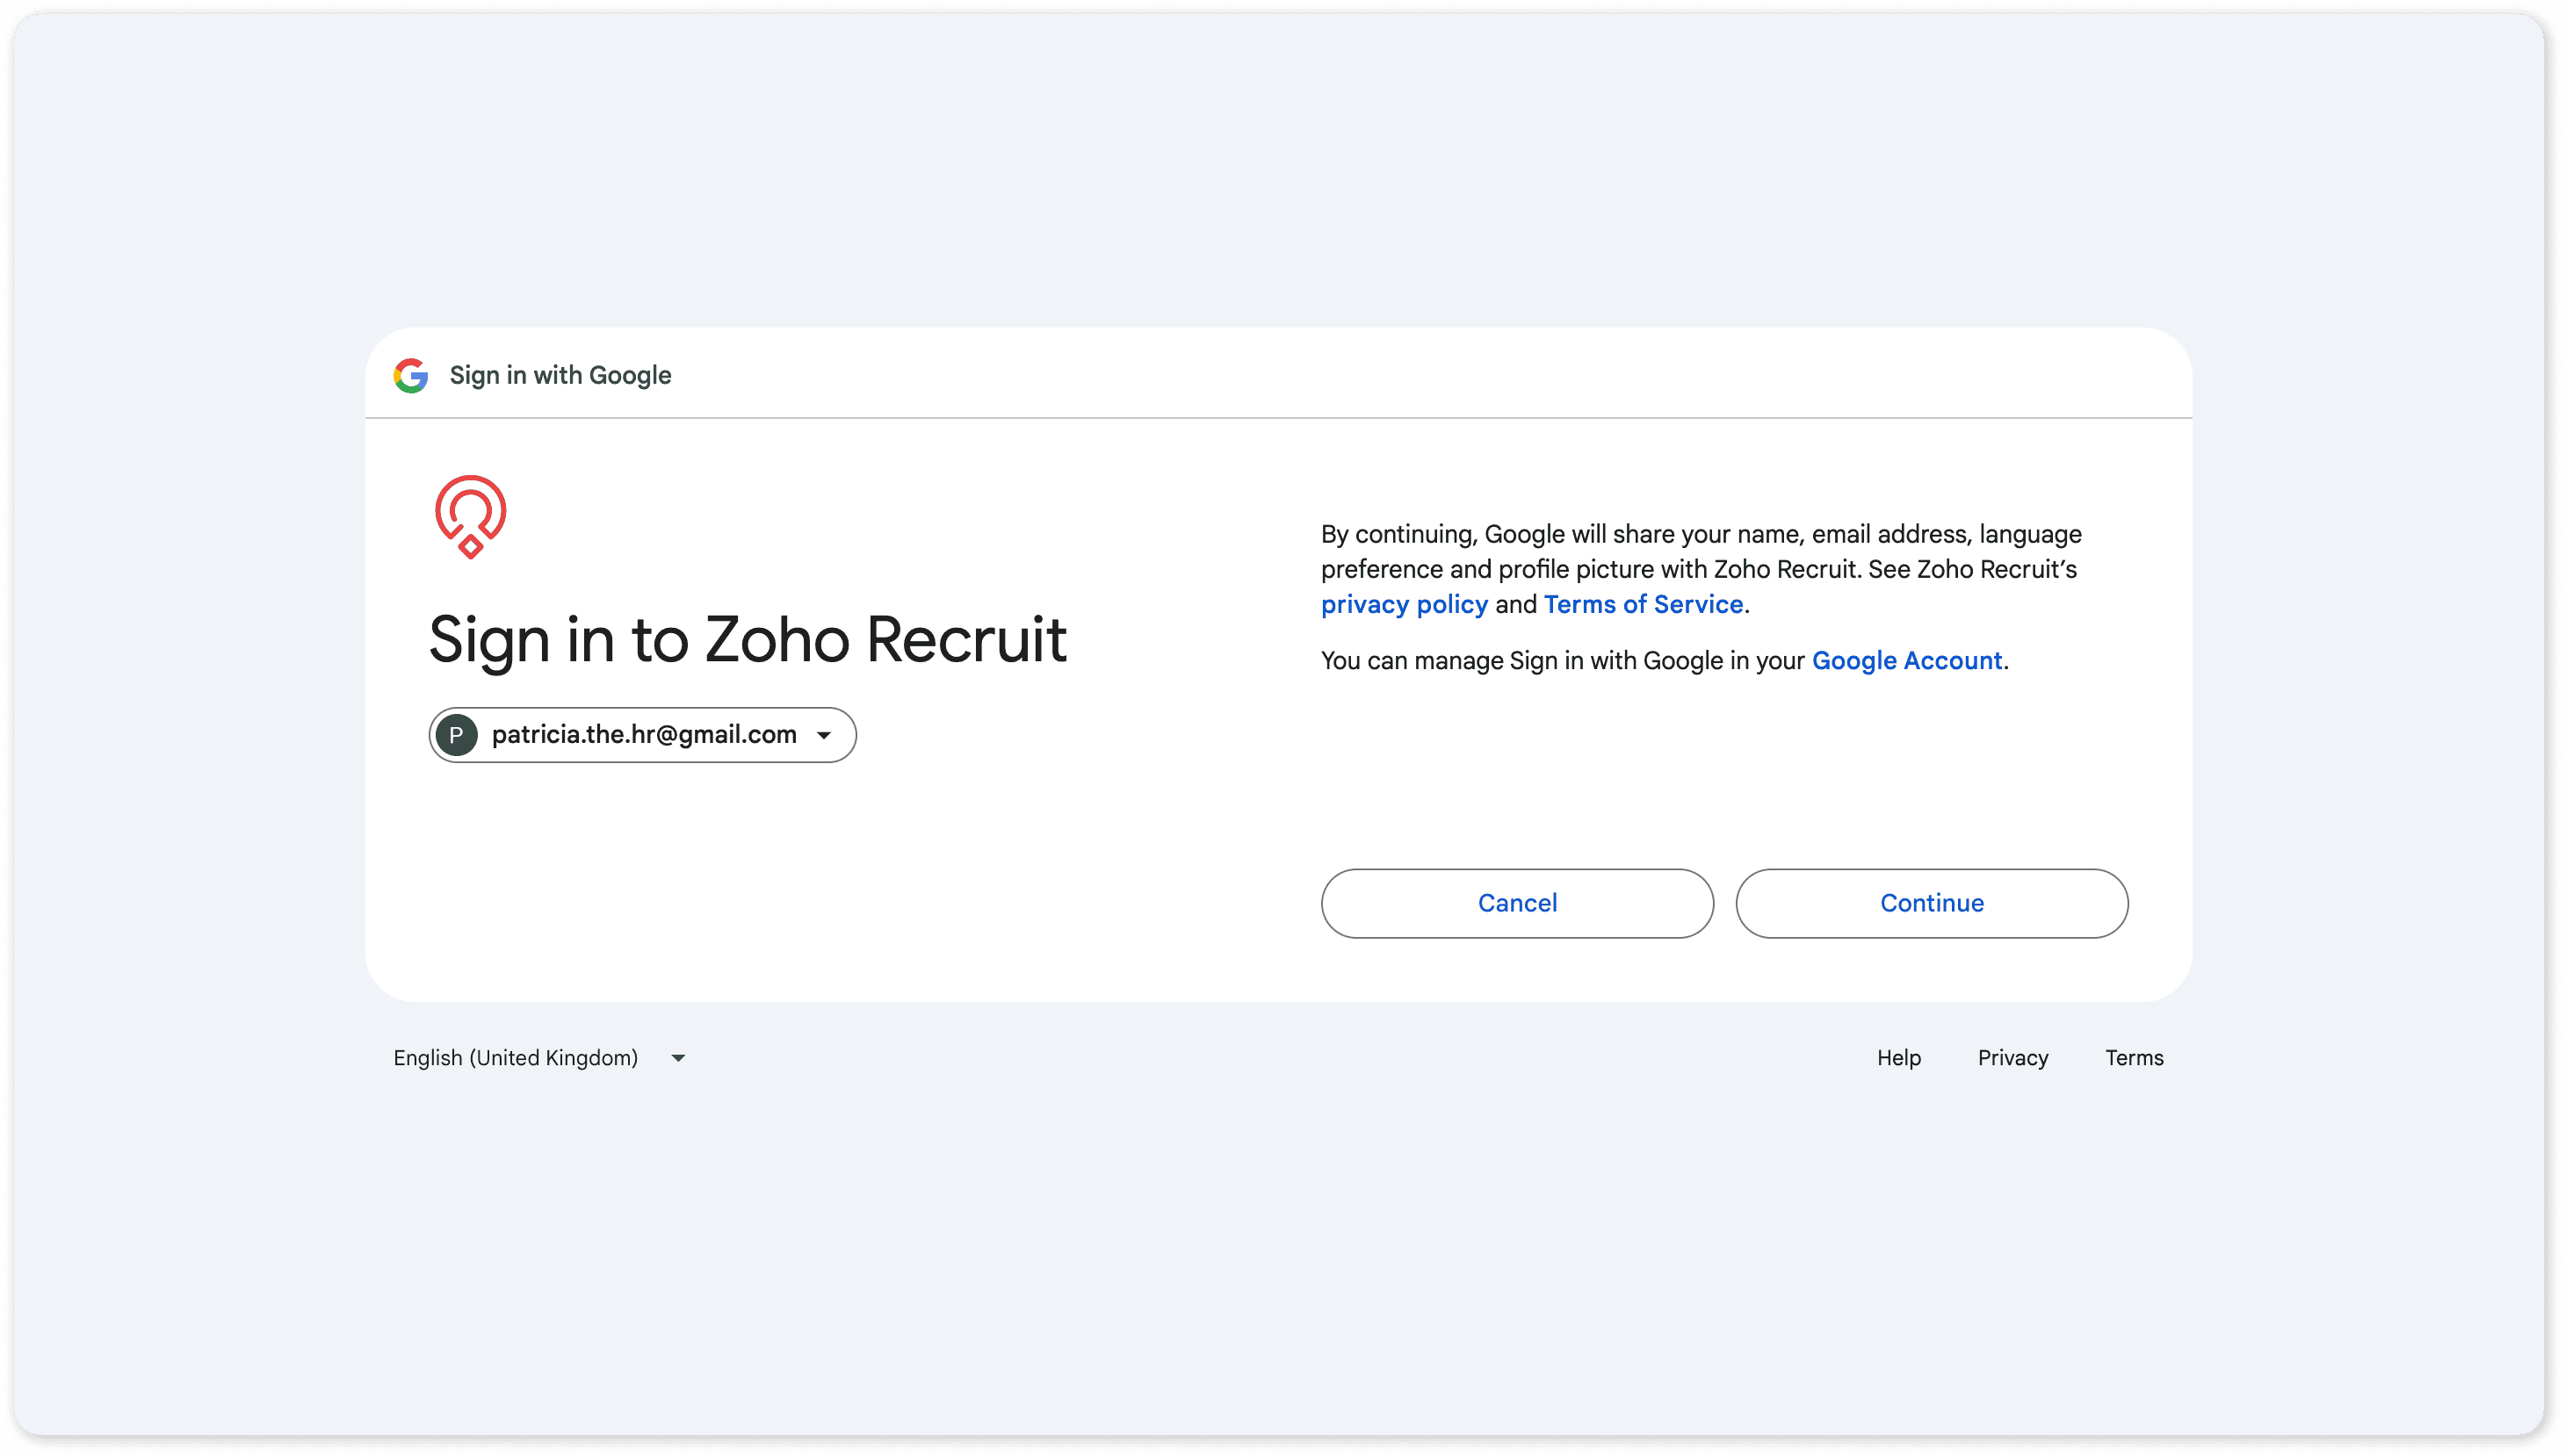Open Zoho Recruit's privacy policy link
This screenshot has width=2565, height=1456.
(x=1404, y=605)
